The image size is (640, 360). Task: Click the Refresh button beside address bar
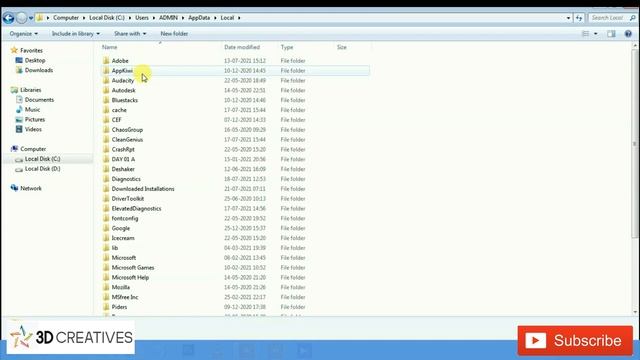579,18
